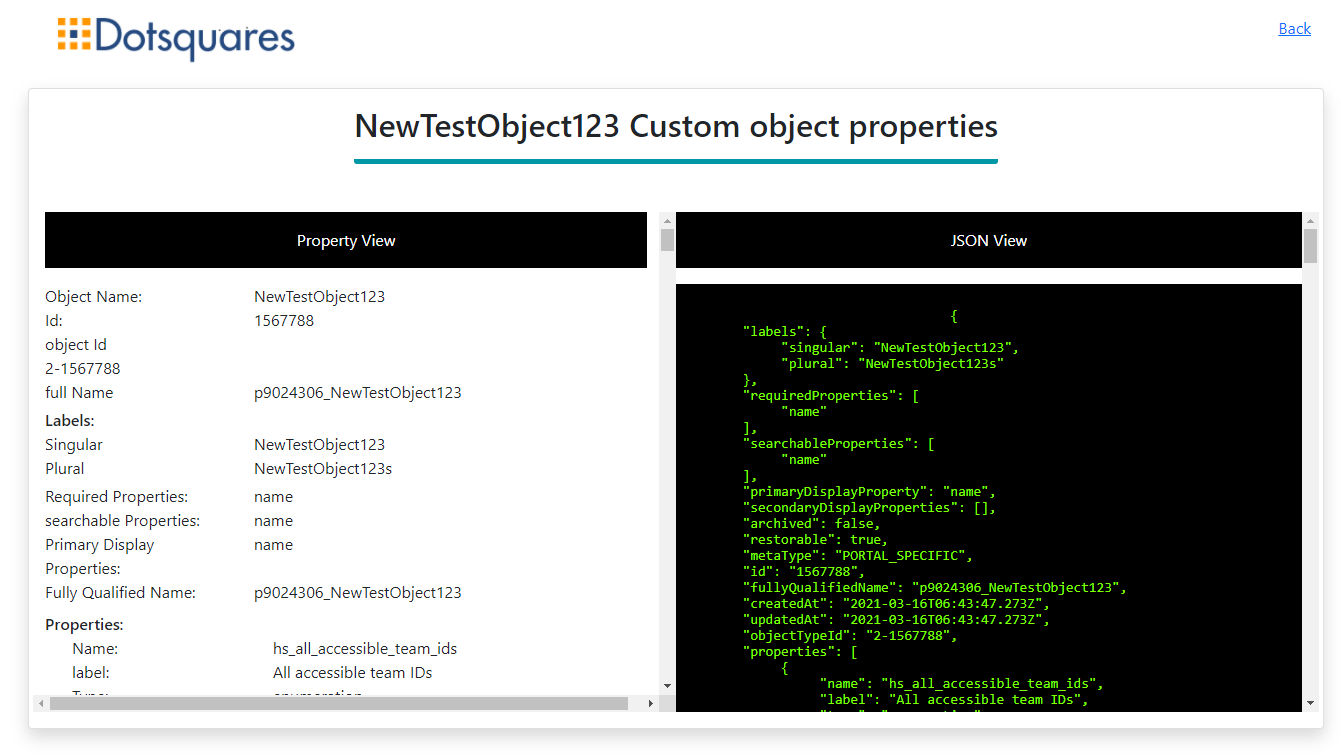Click the page title 'NewTestObject123 Custom object properties'

coord(676,127)
